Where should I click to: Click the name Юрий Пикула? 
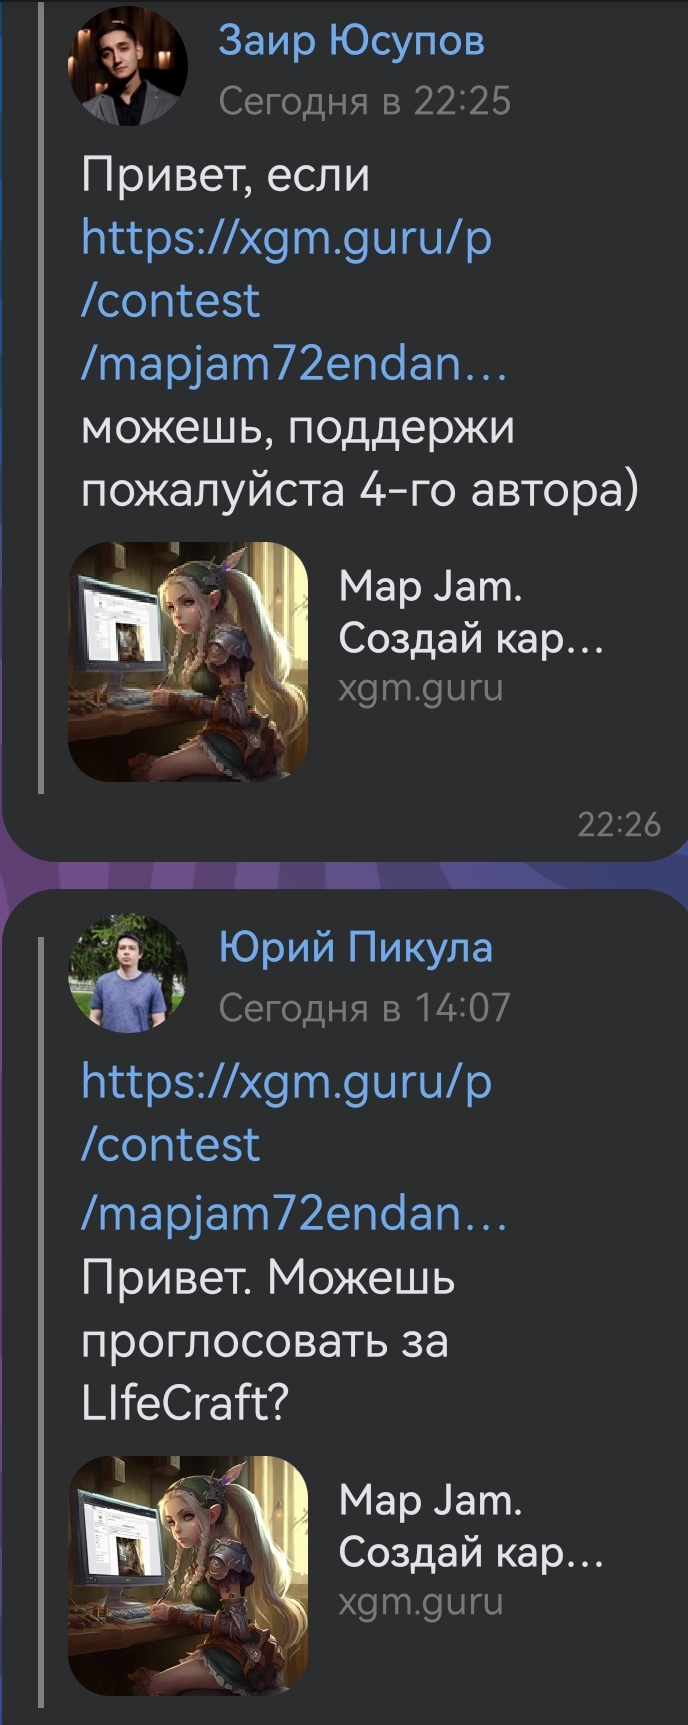(x=356, y=947)
